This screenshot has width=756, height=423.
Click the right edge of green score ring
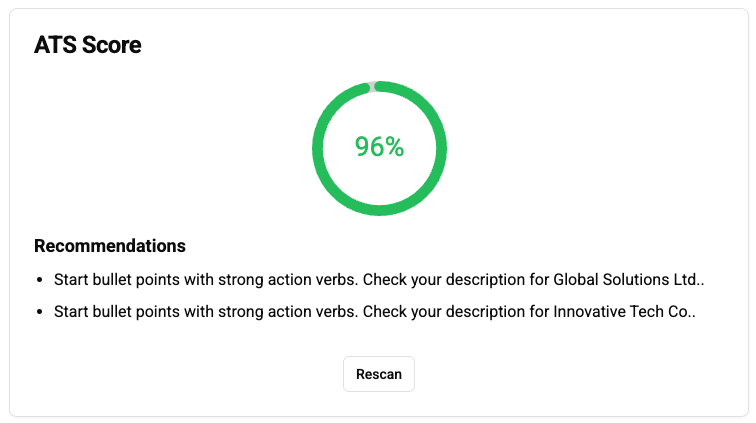tap(441, 148)
